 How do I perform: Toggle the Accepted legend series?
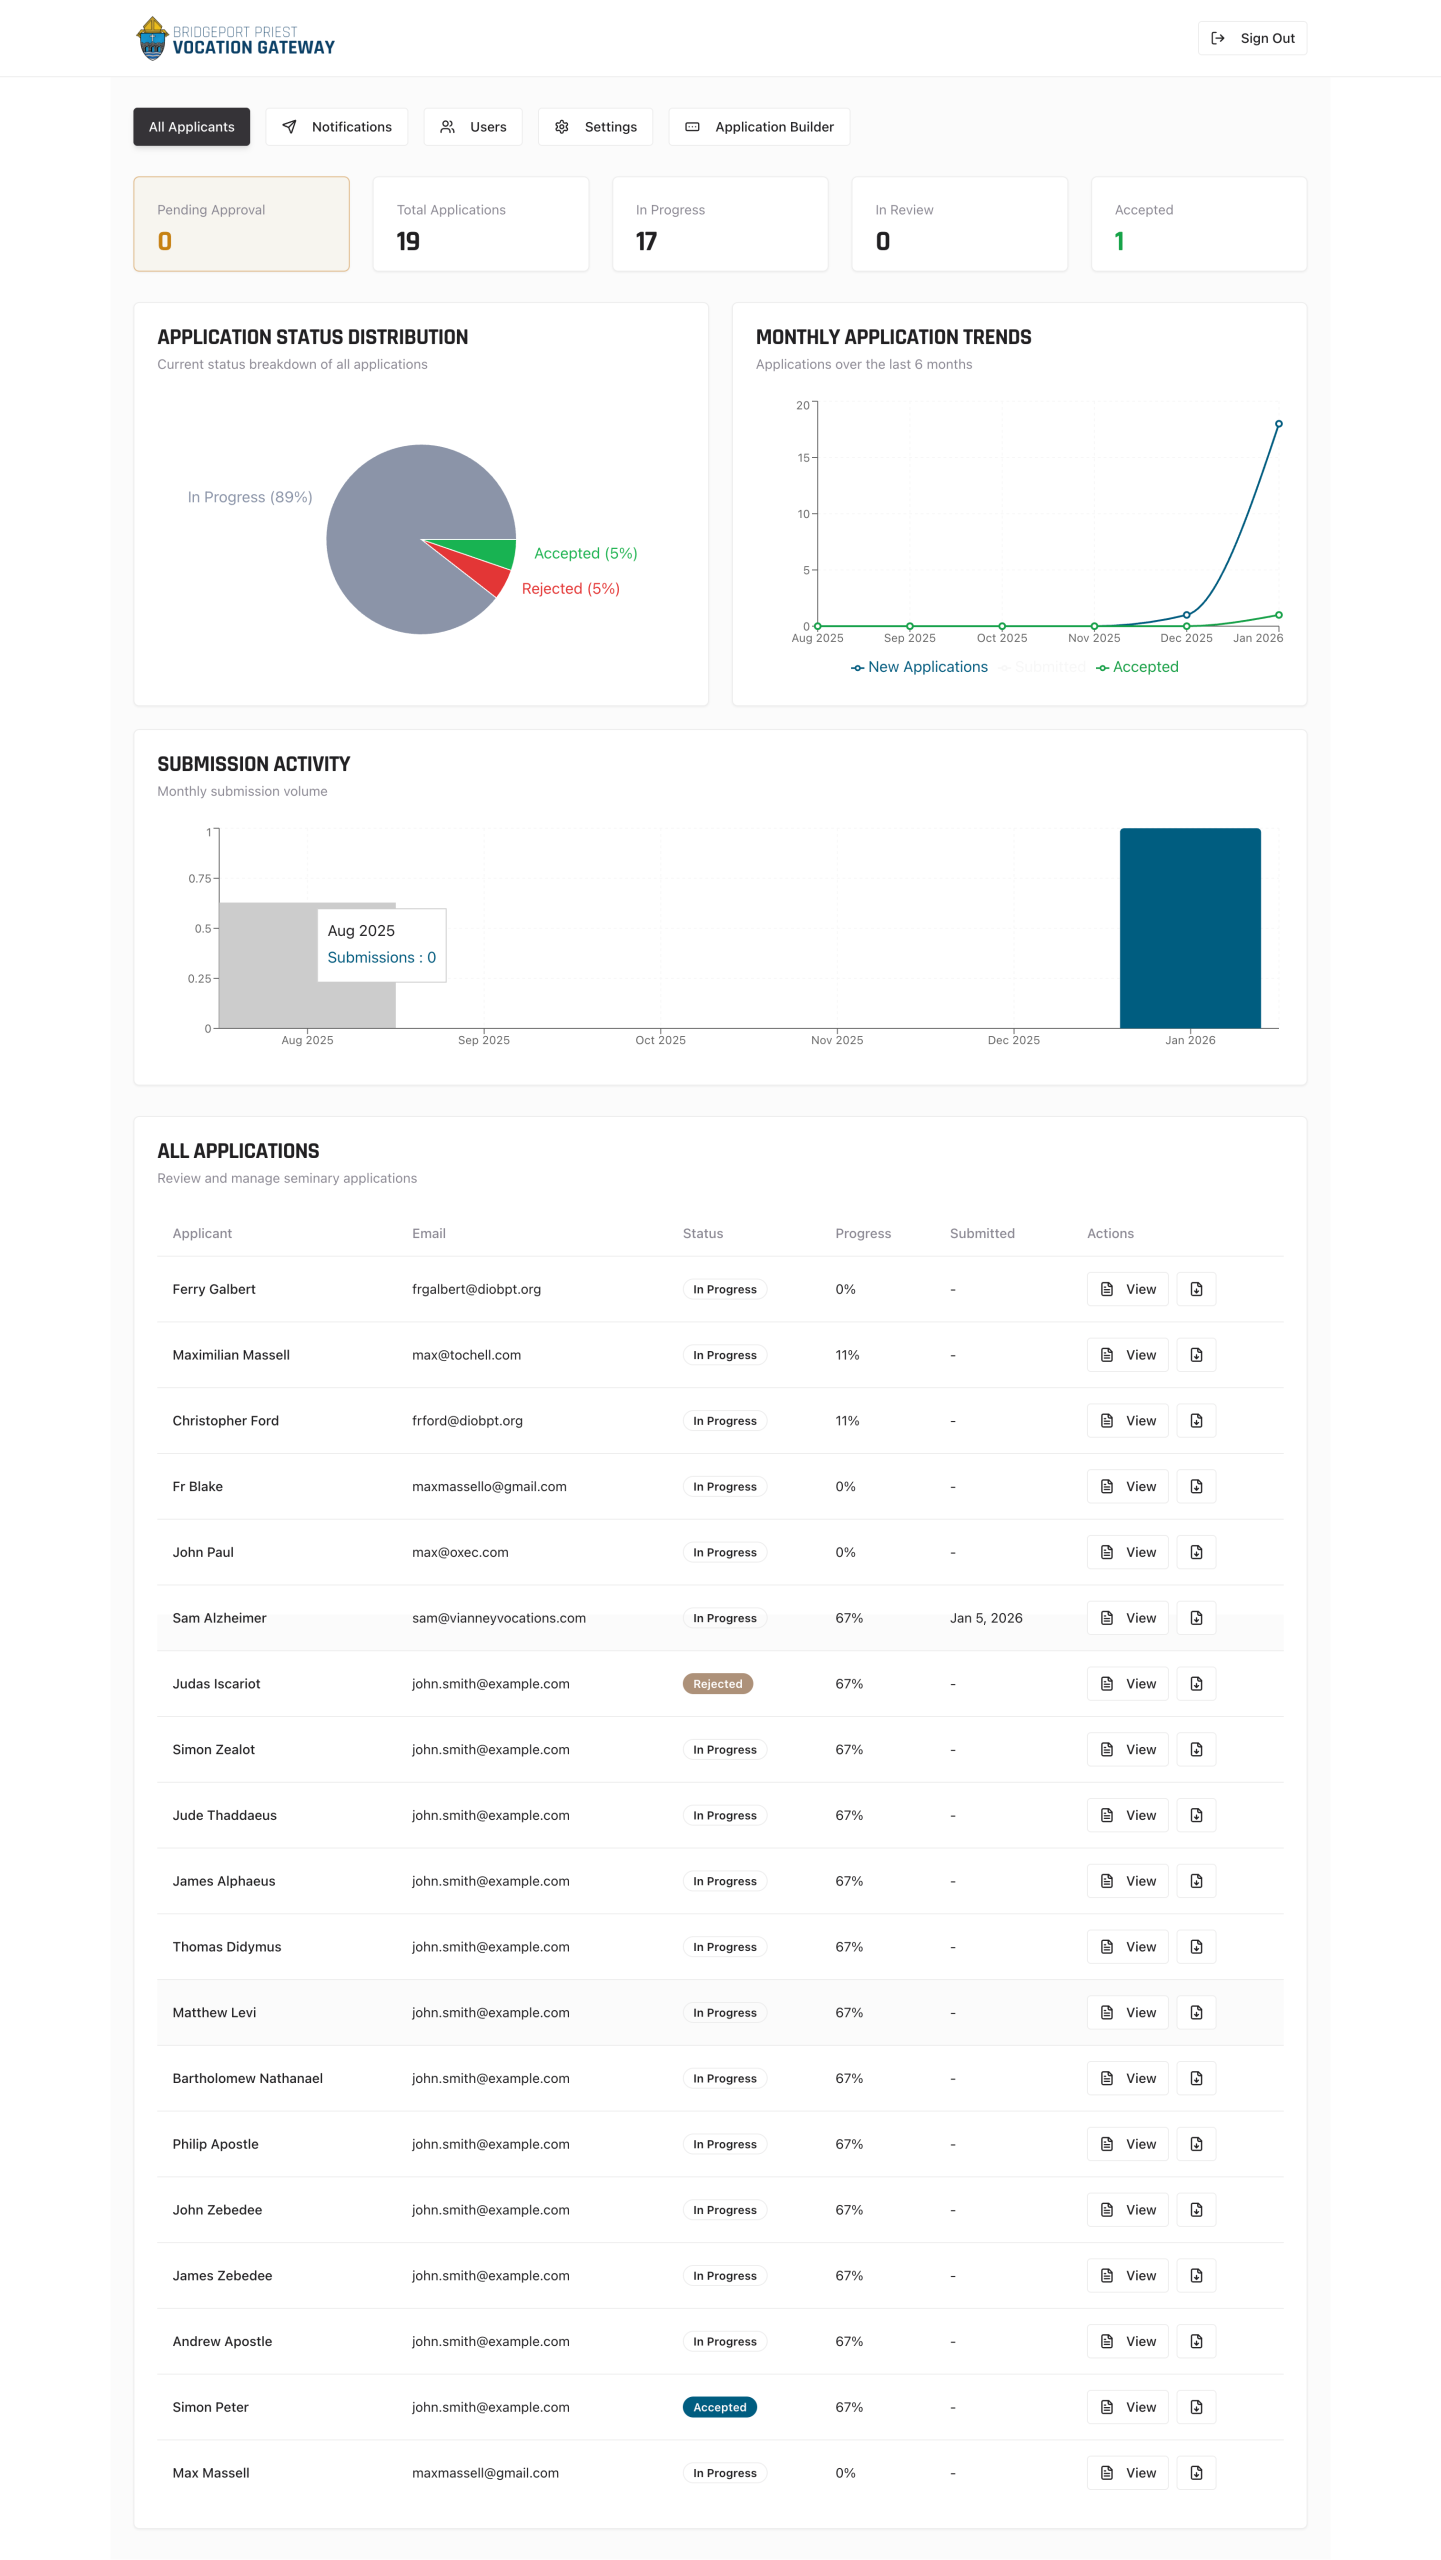coord(1137,667)
